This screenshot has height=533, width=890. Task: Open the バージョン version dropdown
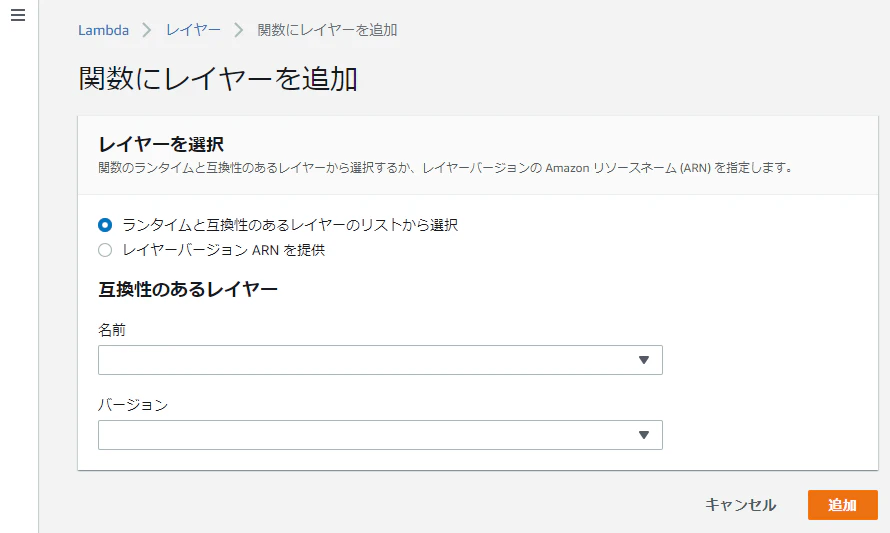380,435
